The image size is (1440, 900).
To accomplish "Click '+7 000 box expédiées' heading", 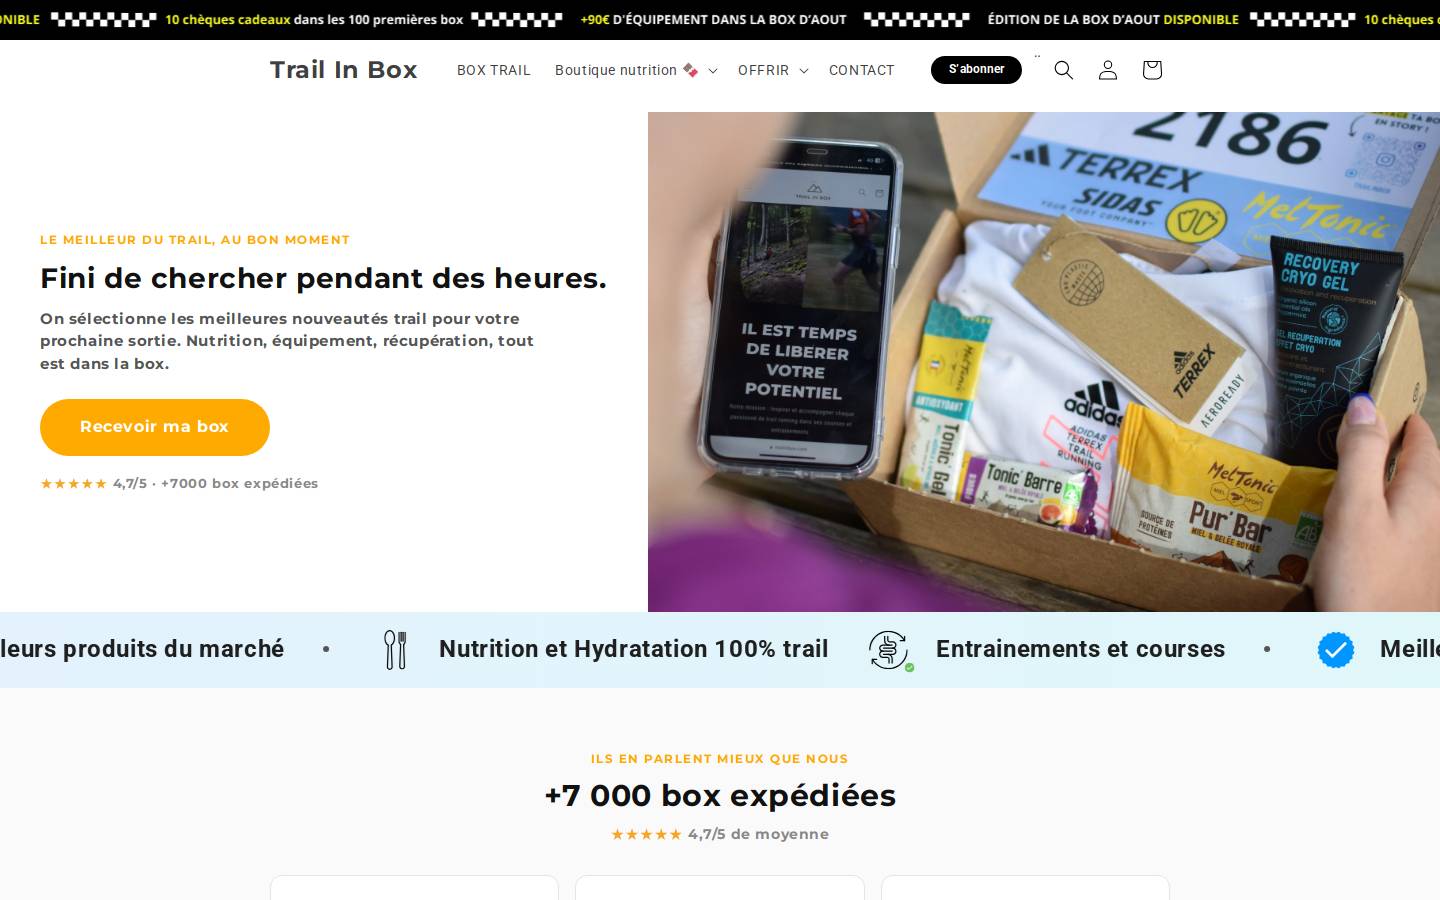I will point(720,796).
